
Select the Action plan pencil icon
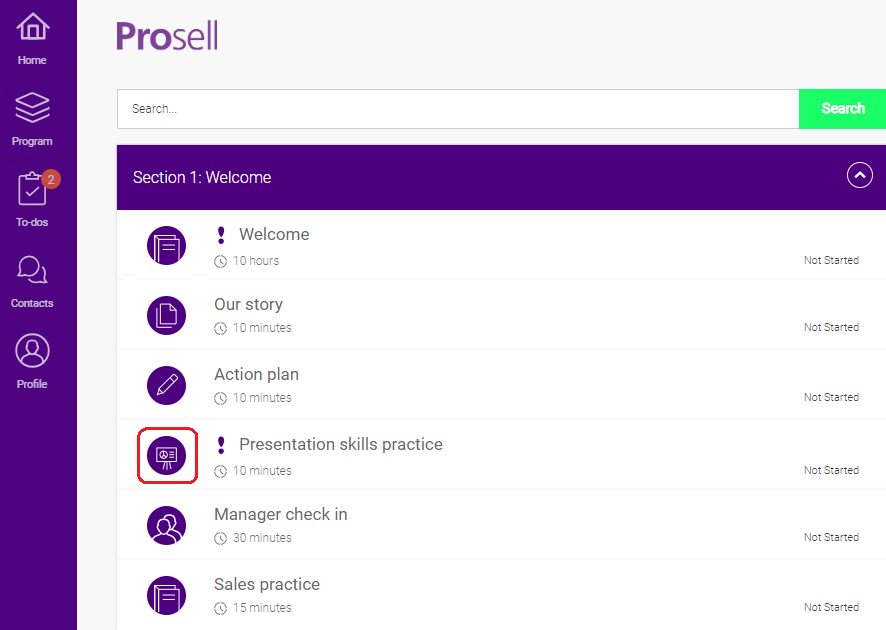[167, 385]
